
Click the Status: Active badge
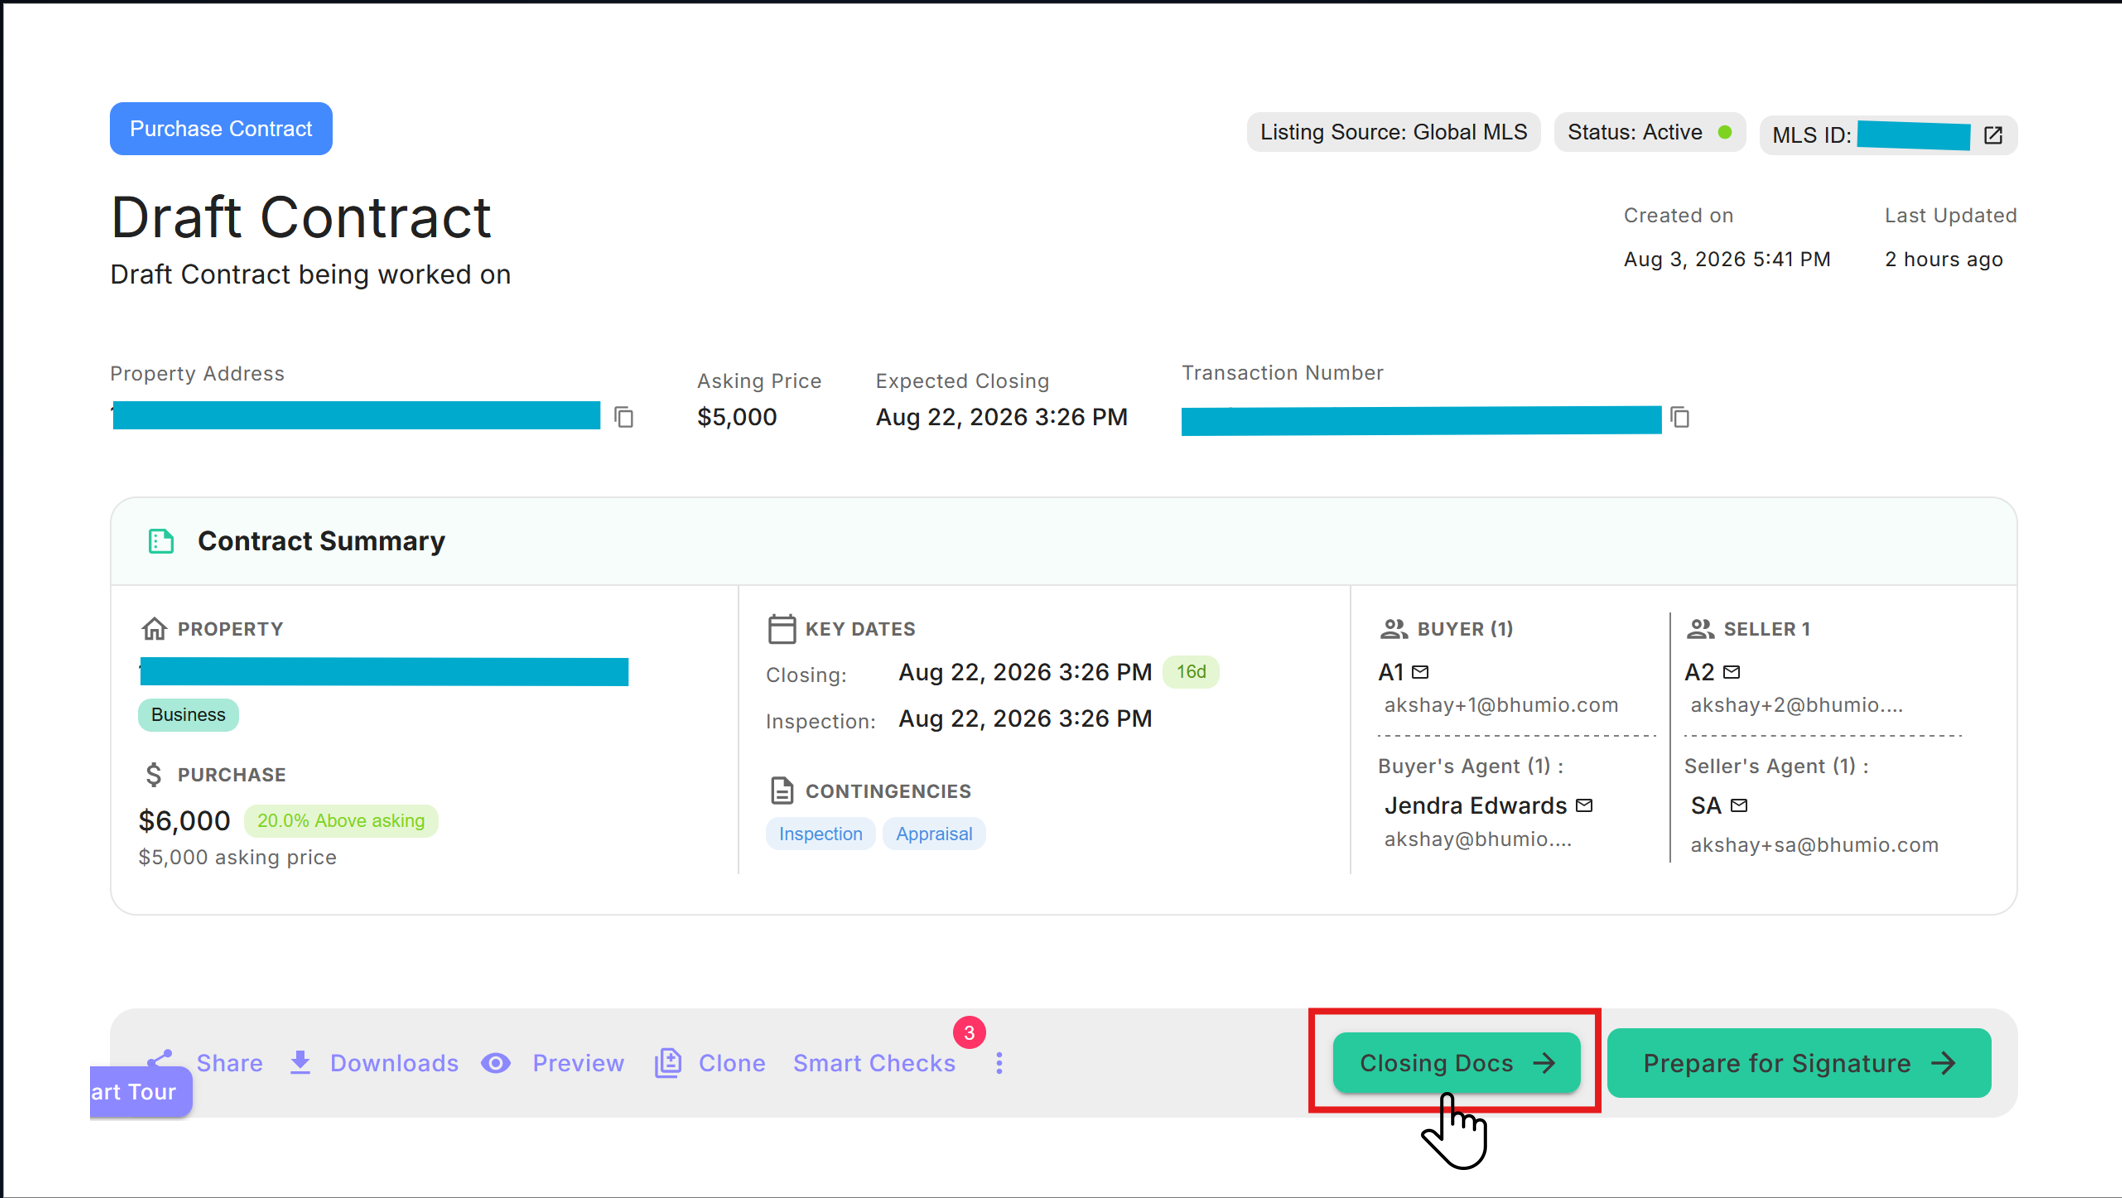point(1649,132)
